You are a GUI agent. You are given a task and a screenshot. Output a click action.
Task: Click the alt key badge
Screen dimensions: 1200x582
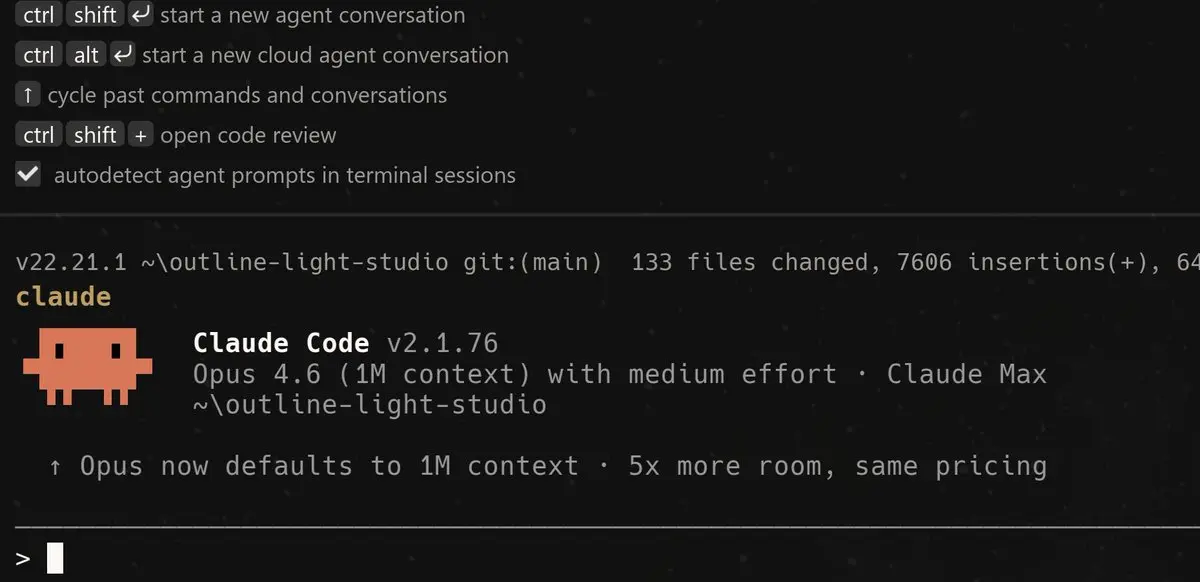coord(86,55)
